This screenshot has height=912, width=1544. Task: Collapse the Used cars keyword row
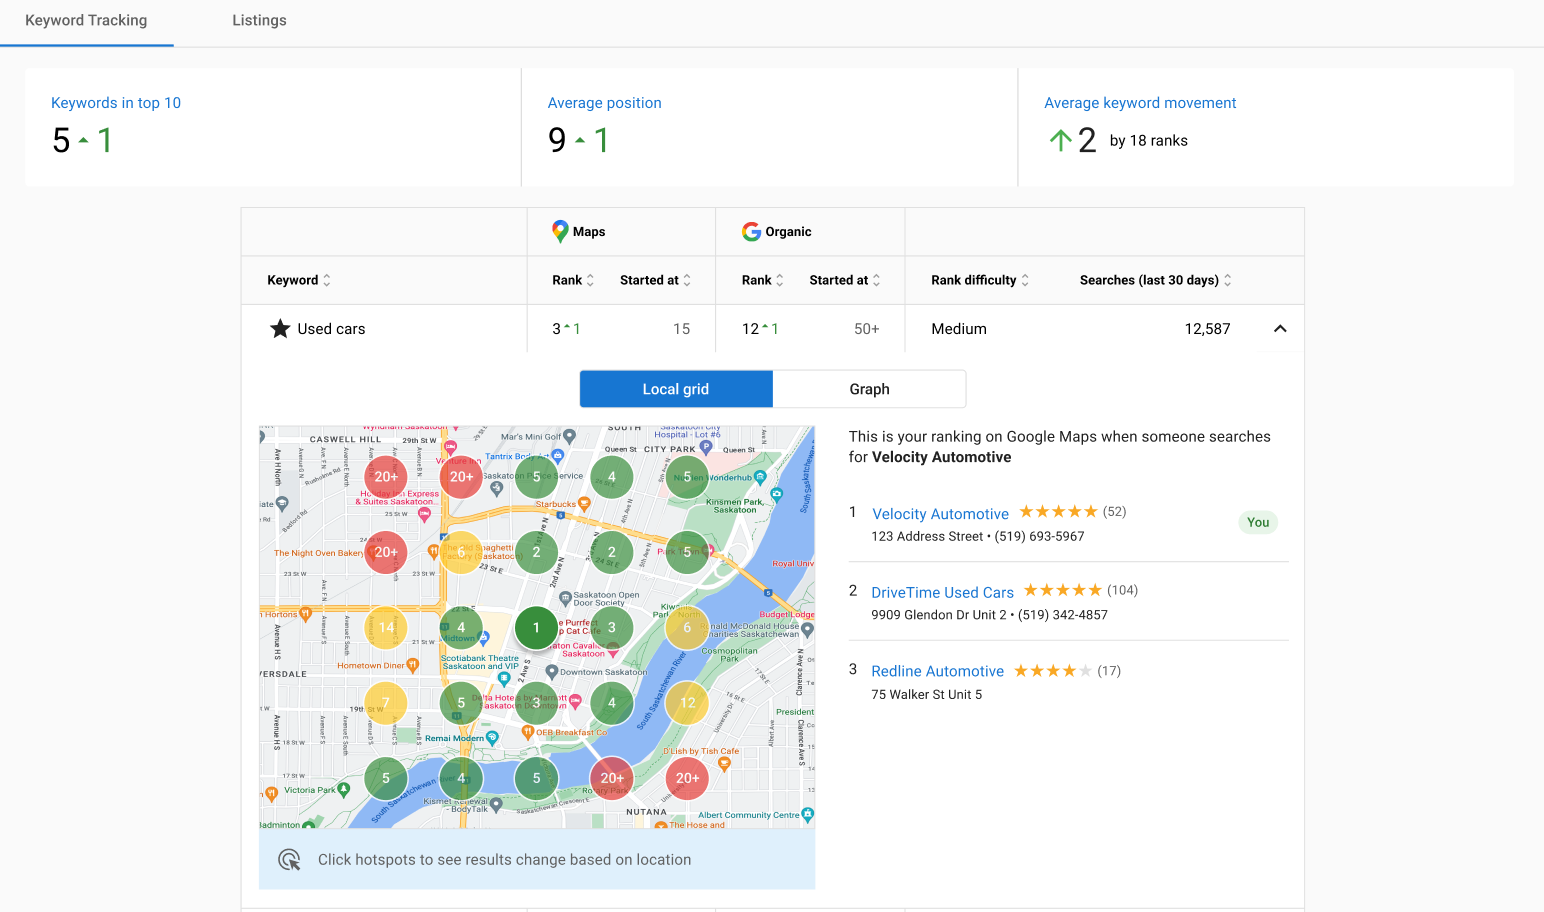[1280, 329]
